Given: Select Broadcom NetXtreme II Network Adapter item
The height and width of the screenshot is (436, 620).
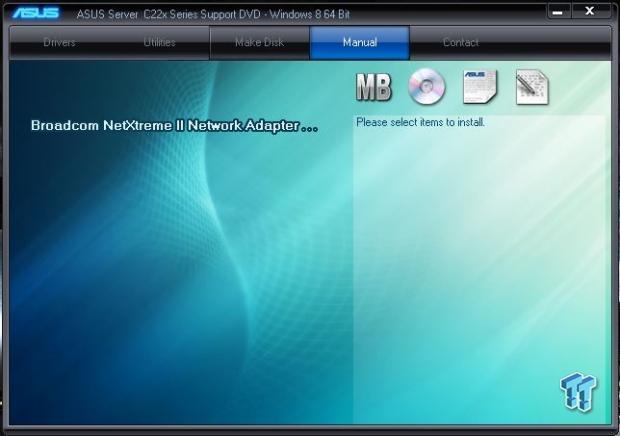Looking at the screenshot, I should pos(174,126).
